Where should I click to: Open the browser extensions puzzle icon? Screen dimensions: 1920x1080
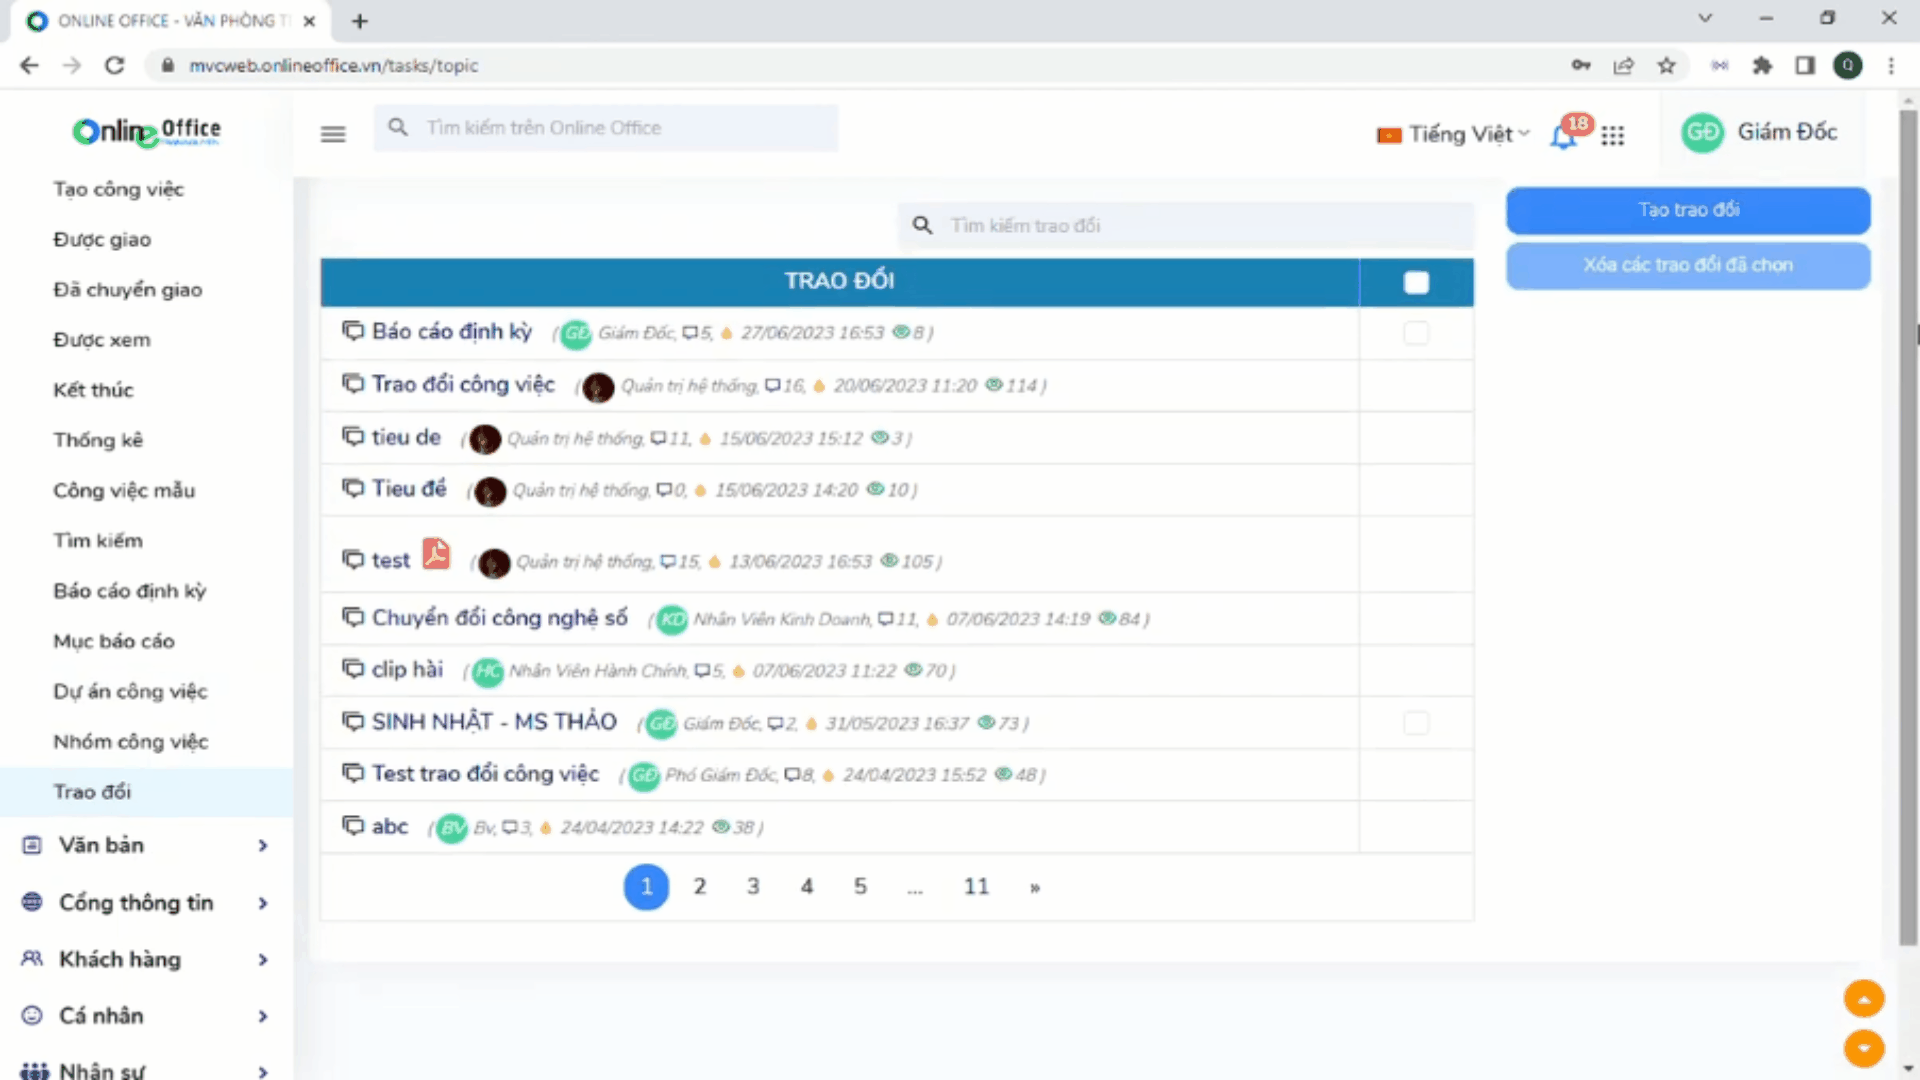[1762, 66]
